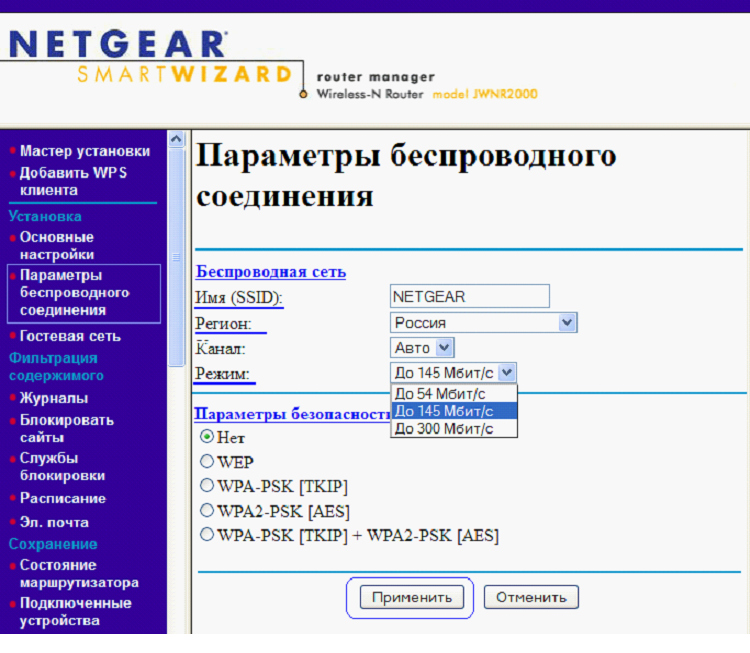The height and width of the screenshot is (653, 750).
Task: Click the model JWNR2000 text
Action: [x=485, y=94]
